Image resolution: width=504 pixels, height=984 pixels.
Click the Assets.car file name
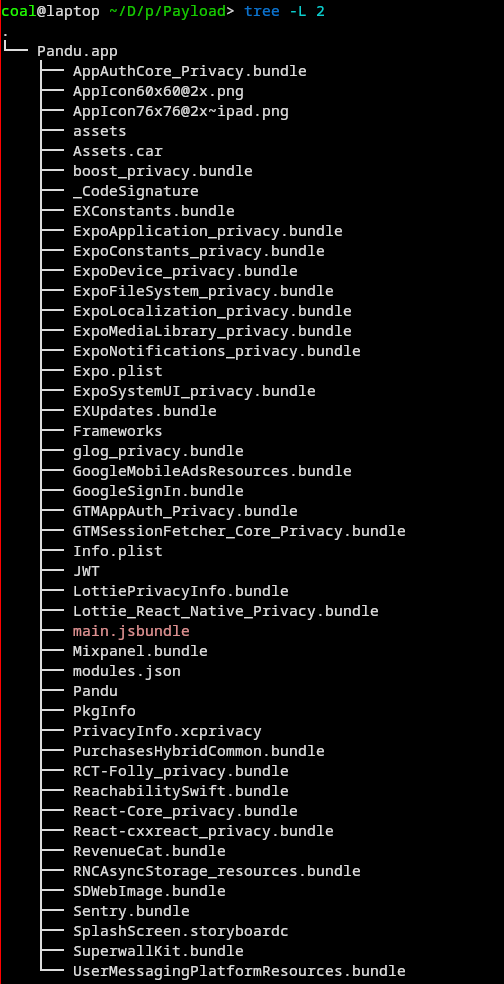click(117, 151)
